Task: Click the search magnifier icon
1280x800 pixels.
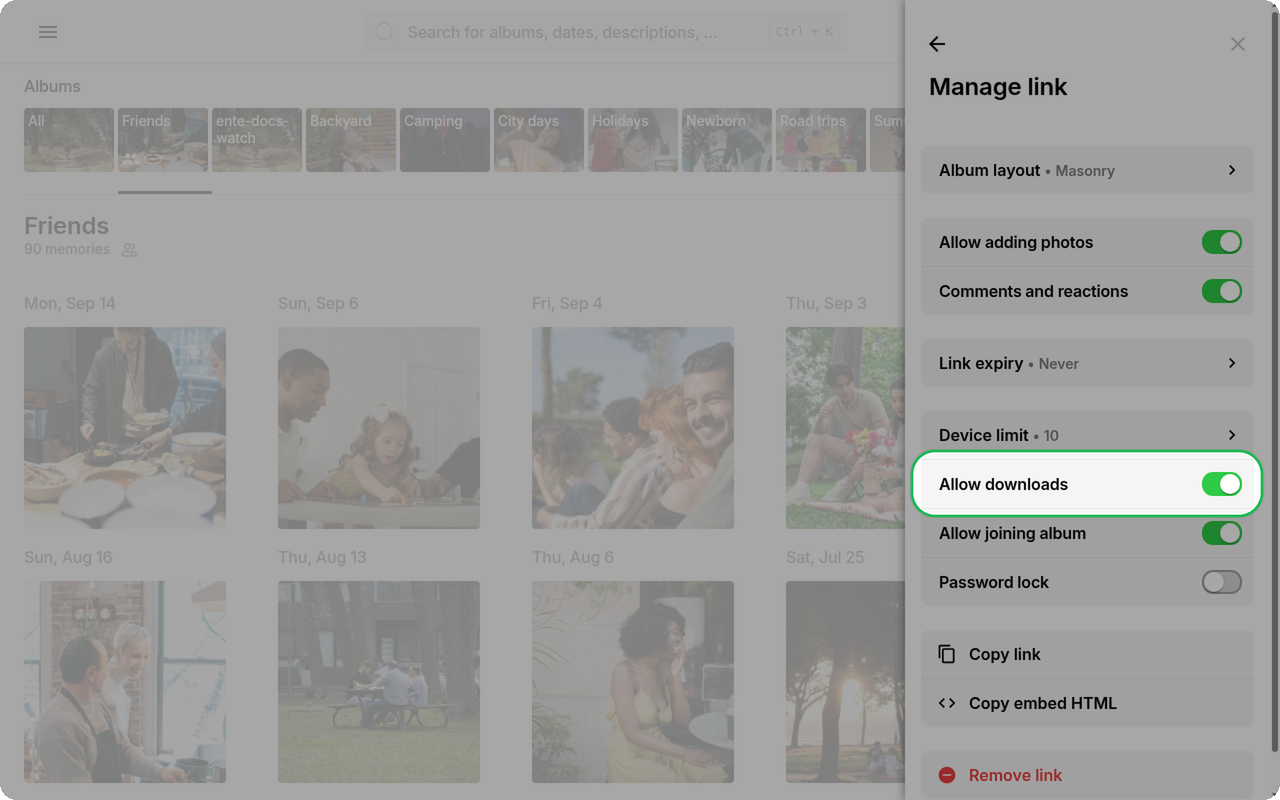Action: [x=385, y=33]
